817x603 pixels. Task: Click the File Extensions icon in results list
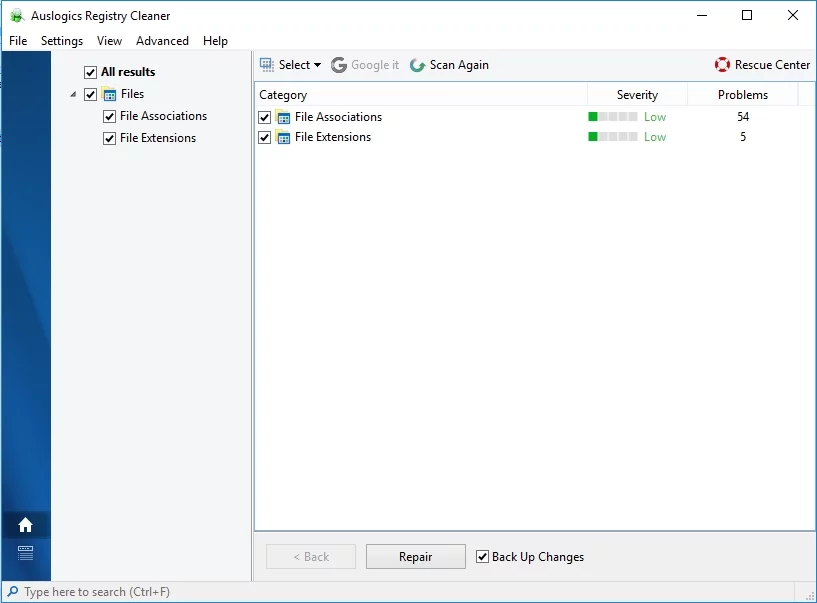[x=283, y=137]
